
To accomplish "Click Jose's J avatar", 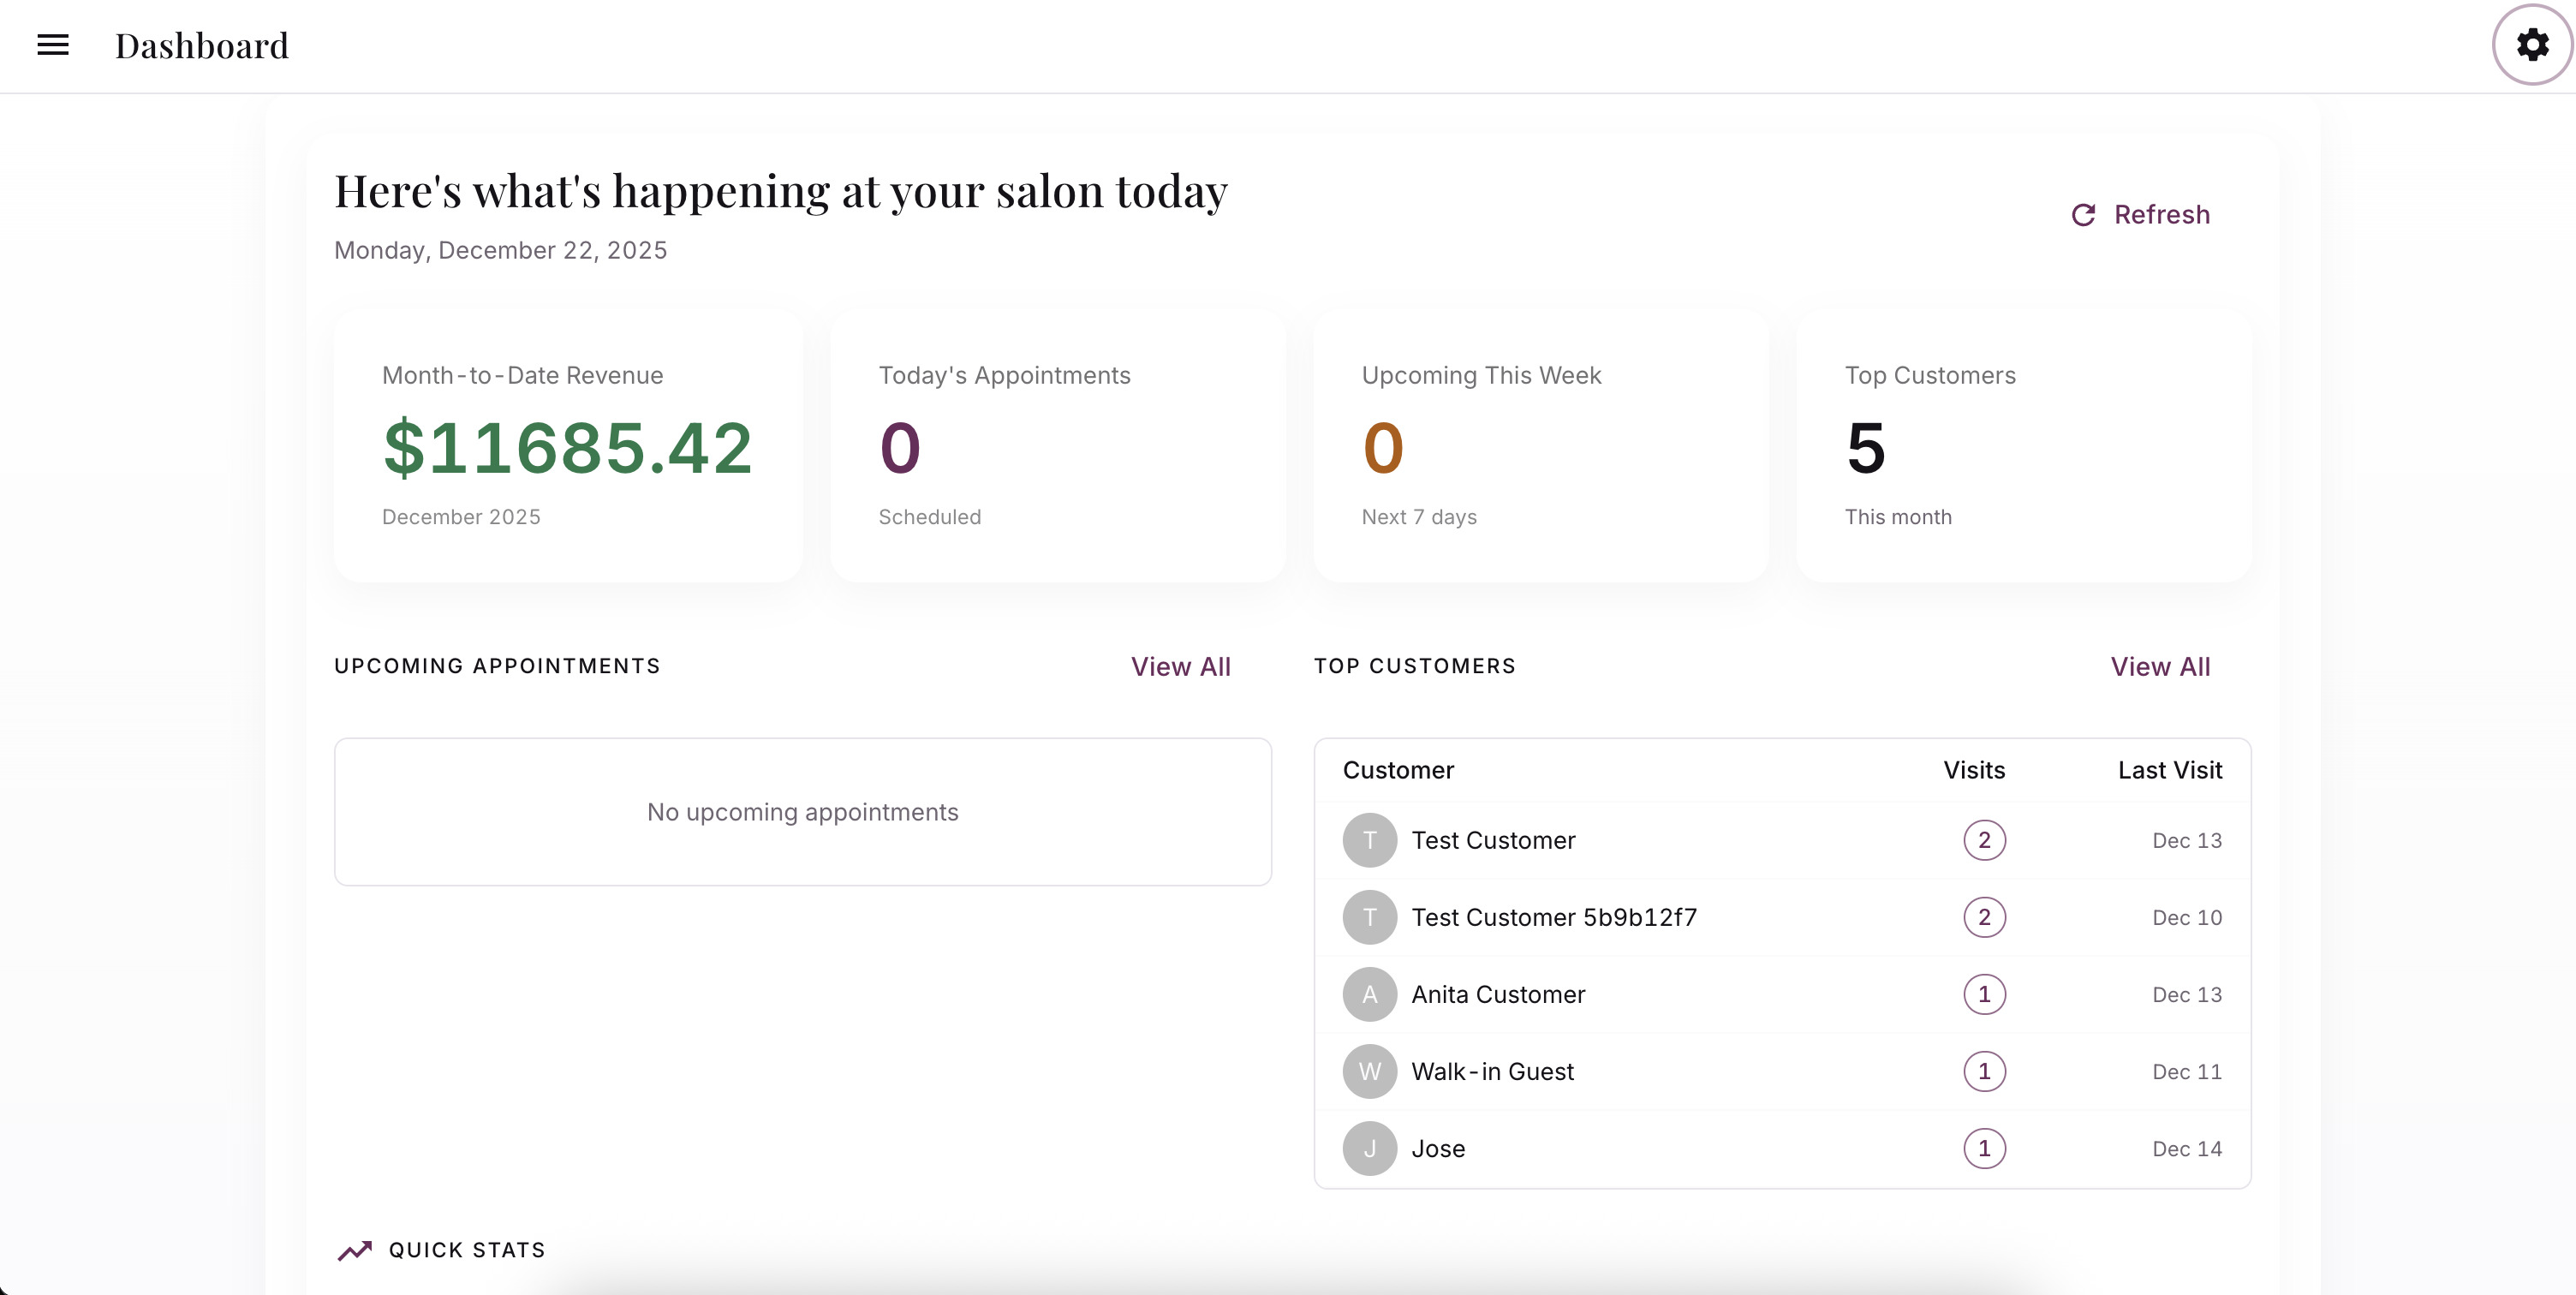I will pos(1369,1148).
